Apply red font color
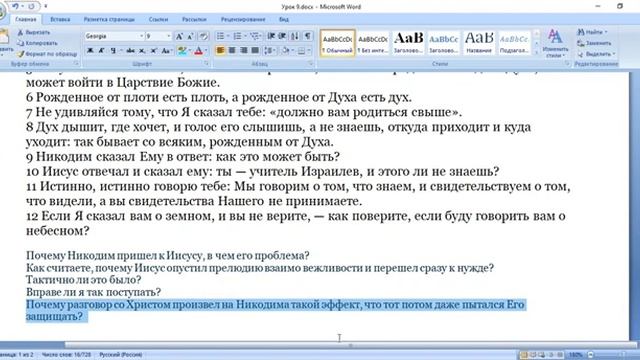This screenshot has width=640, height=360. tap(198, 51)
